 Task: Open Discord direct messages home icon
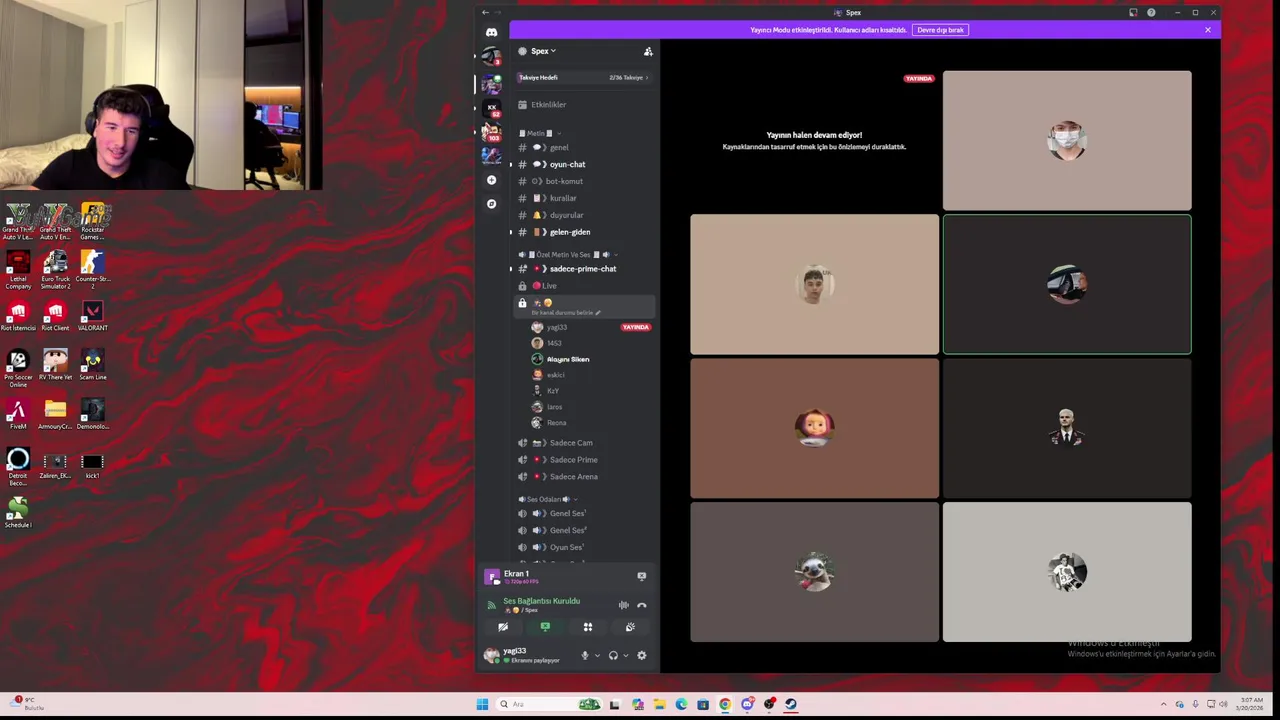click(x=491, y=33)
